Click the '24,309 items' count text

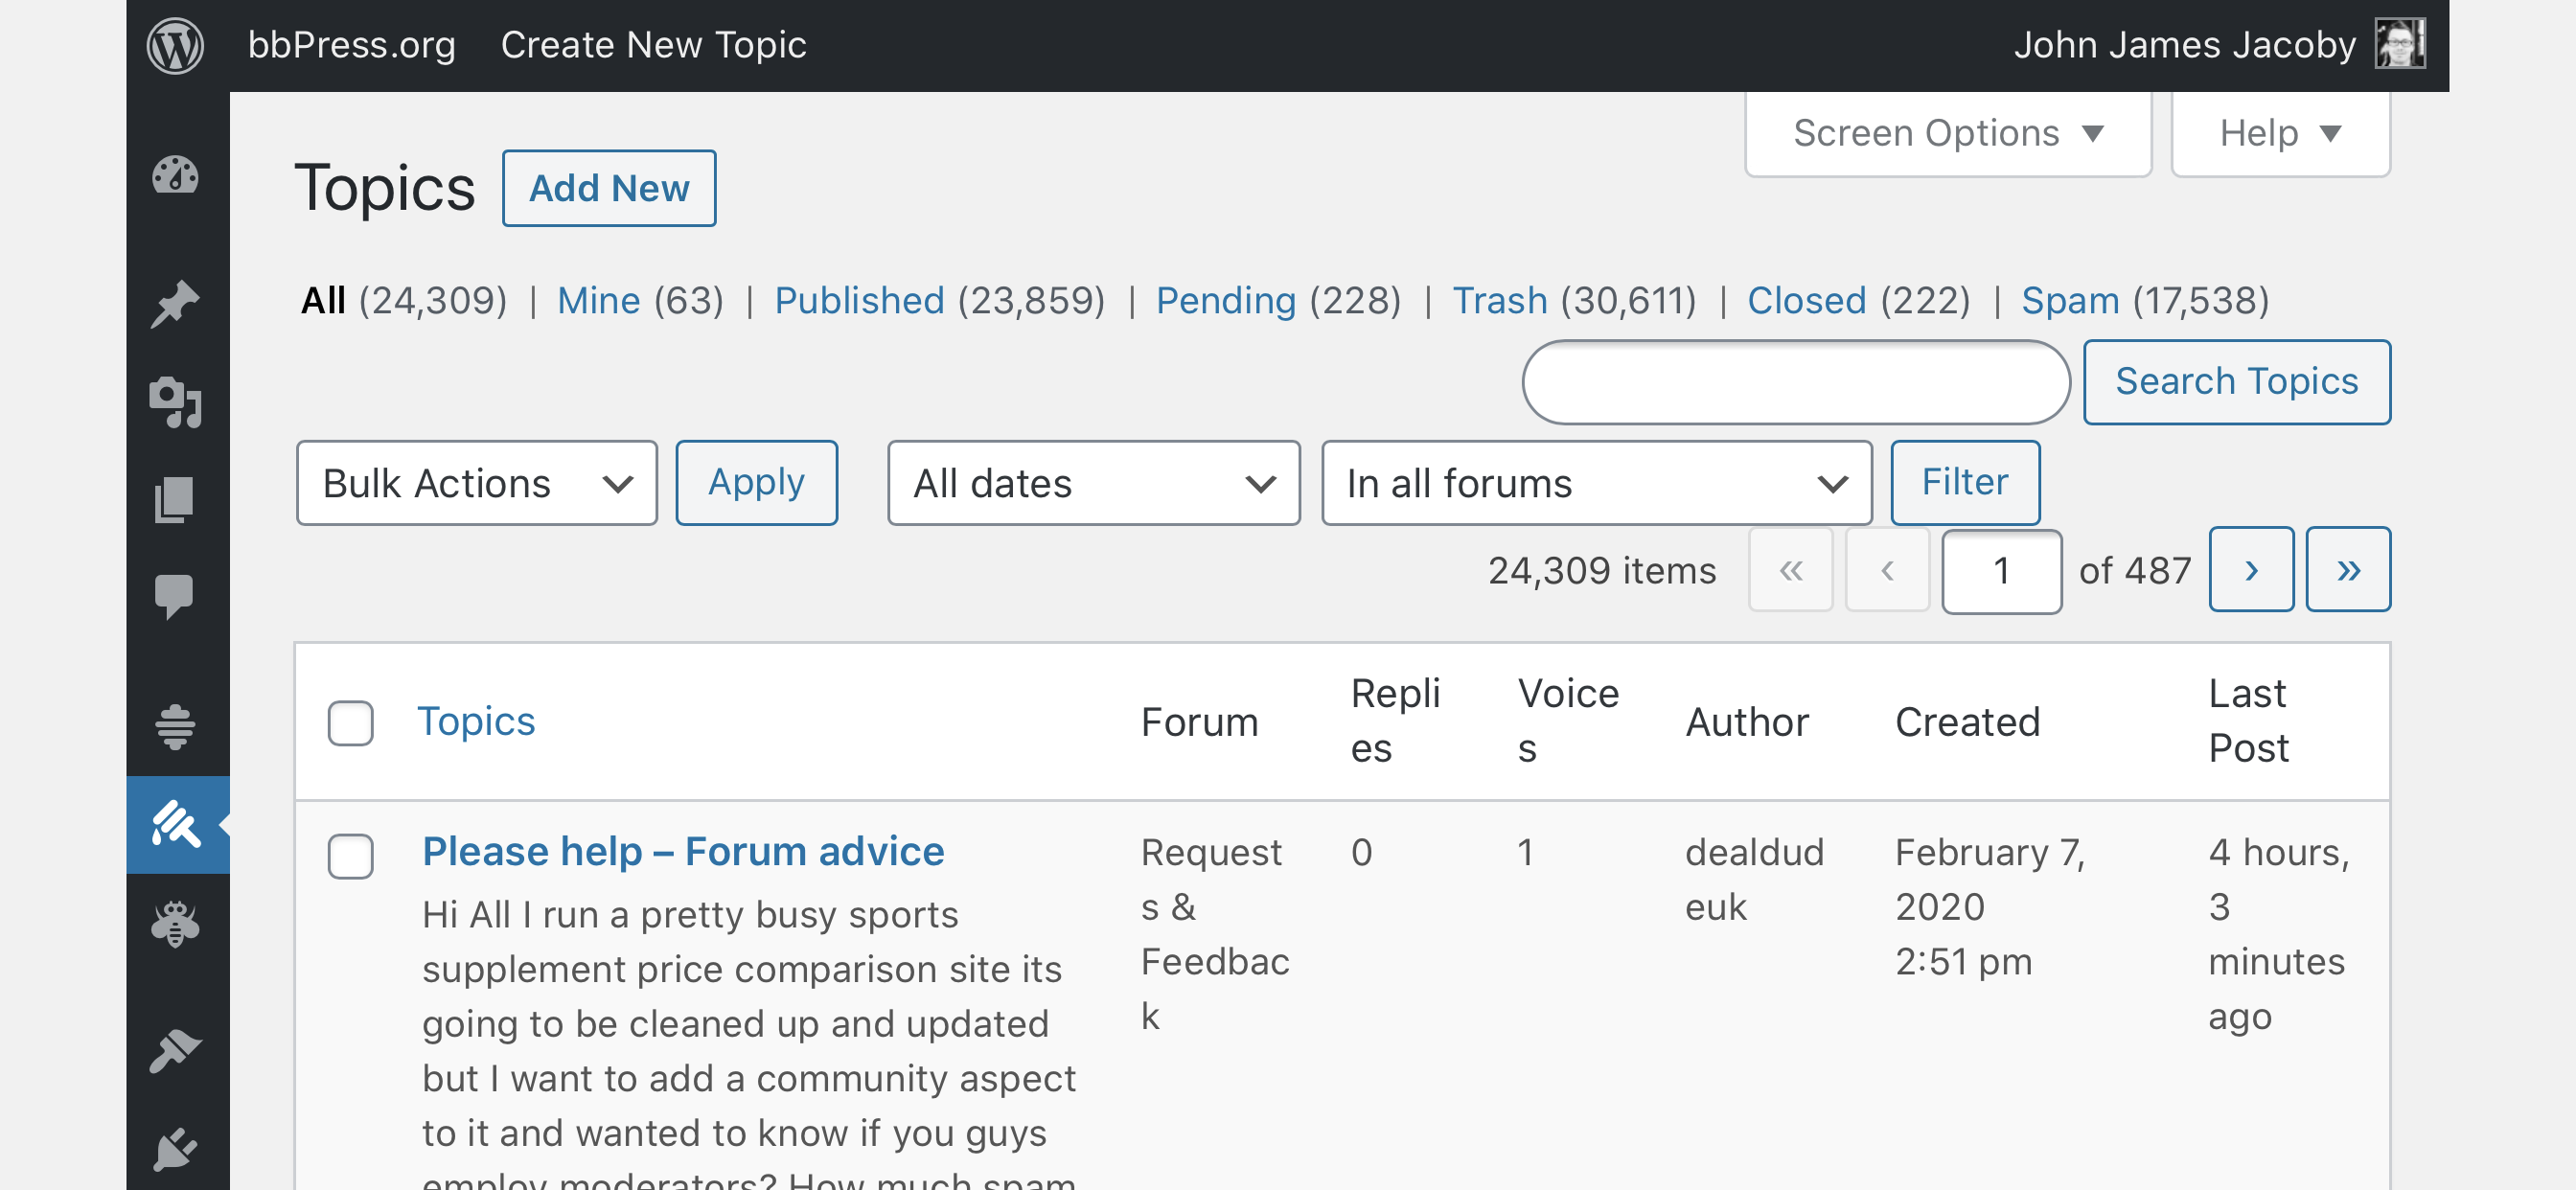coord(1602,570)
